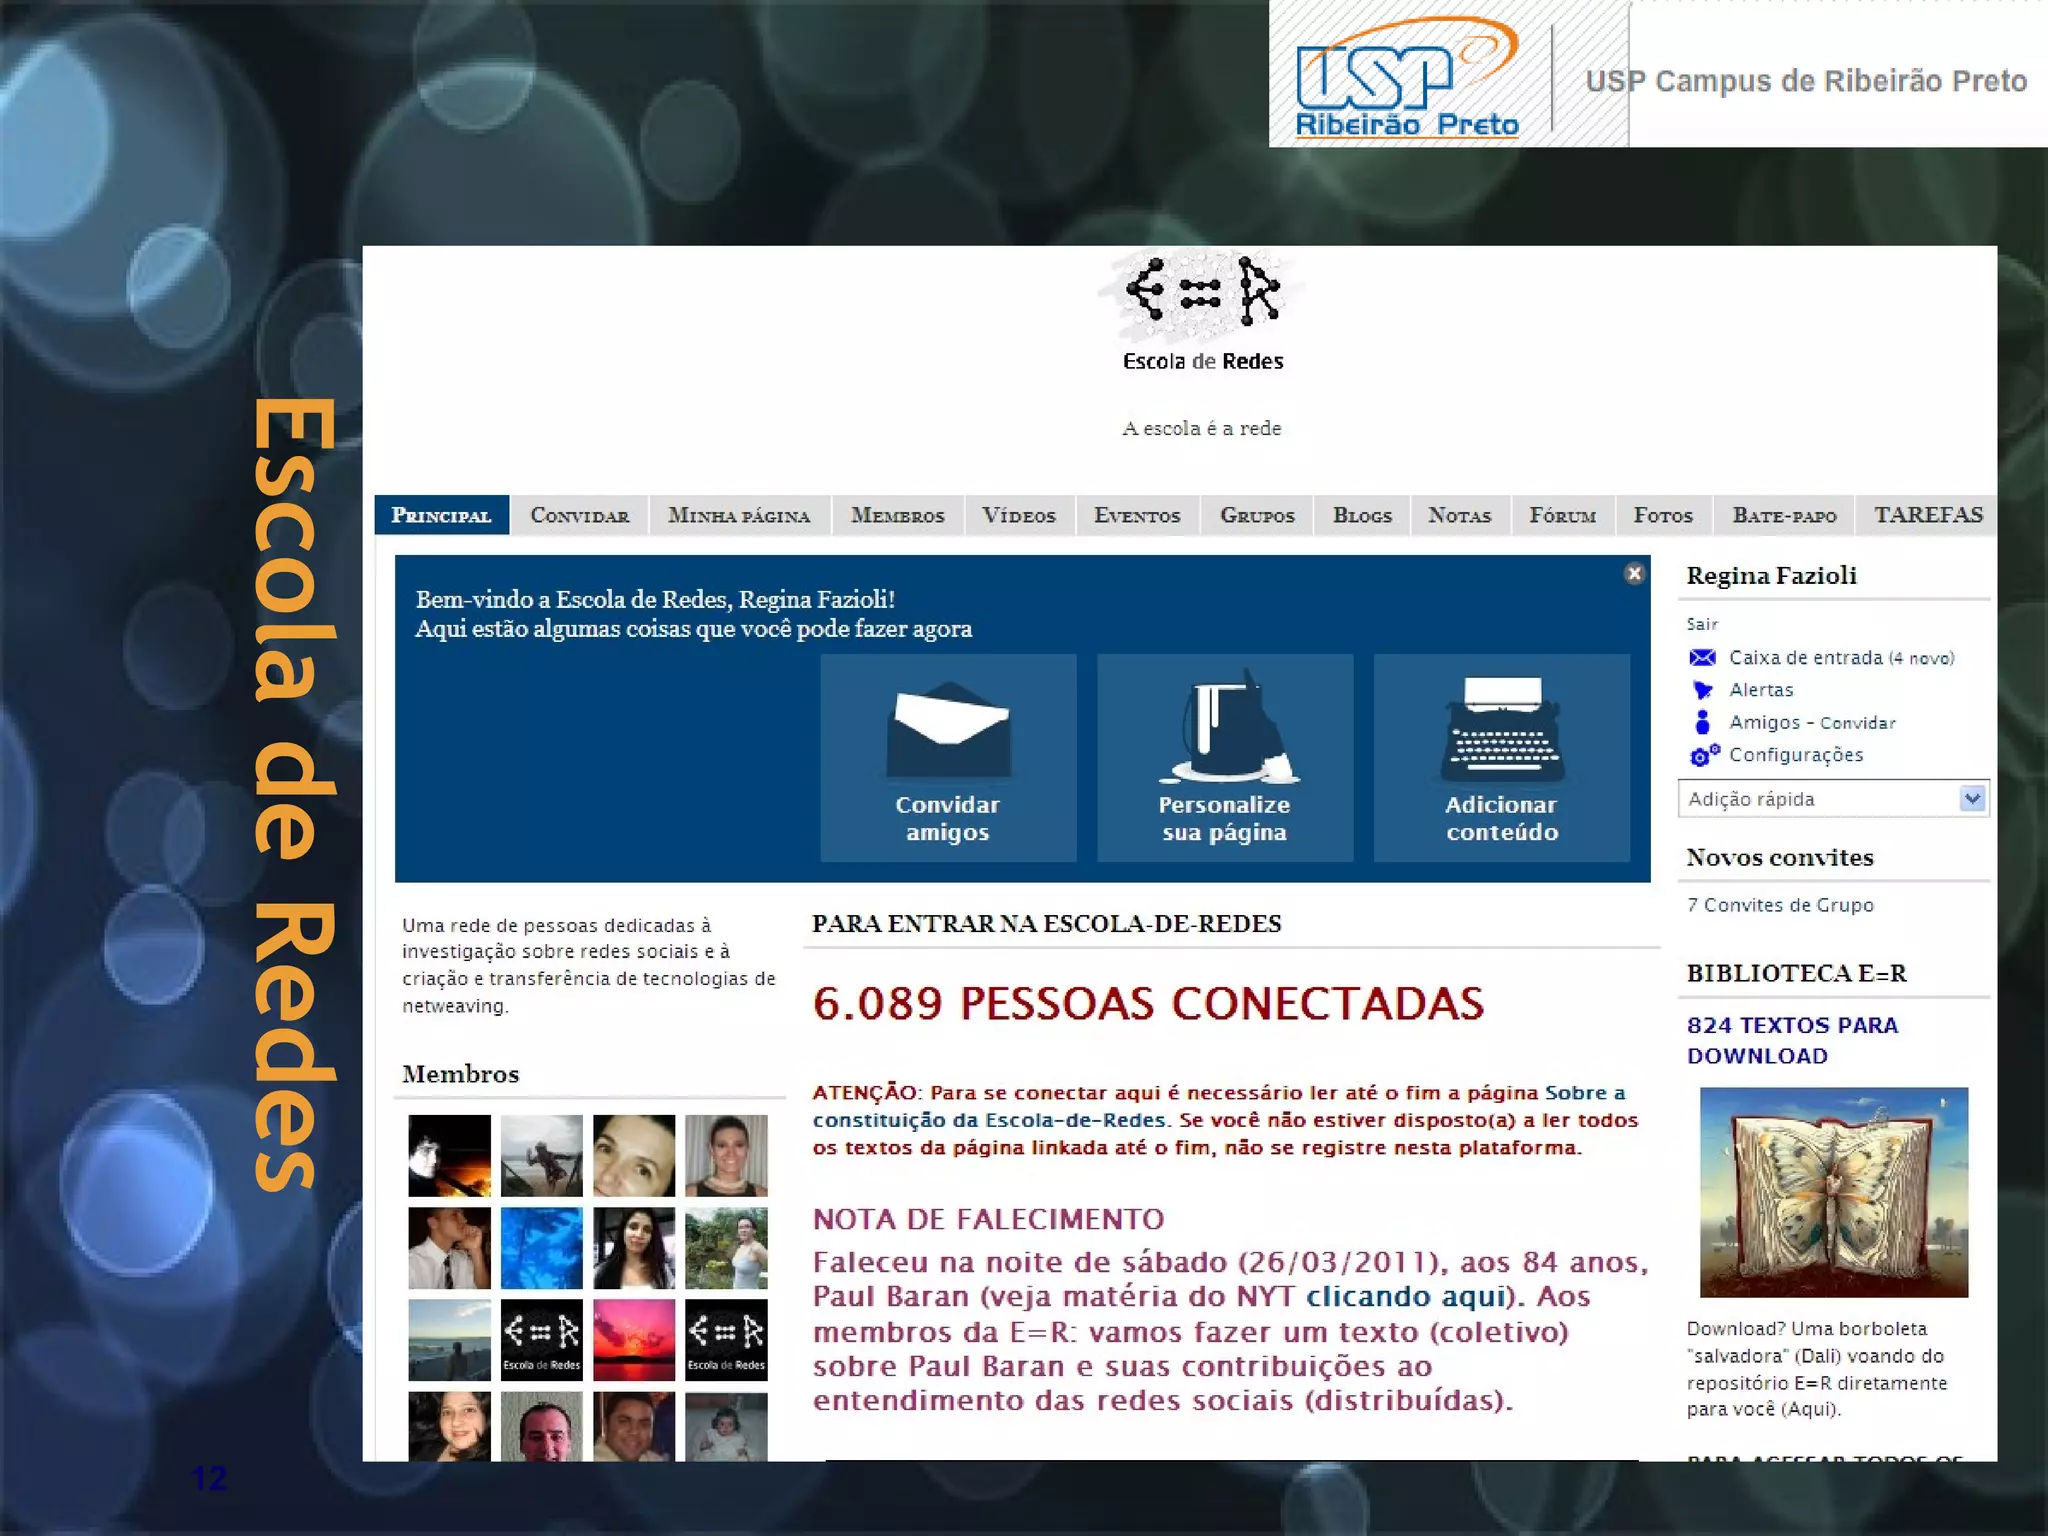The width and height of the screenshot is (2048, 1536).
Task: Click the 'A escola é a rede' tagline
Action: [x=1202, y=428]
